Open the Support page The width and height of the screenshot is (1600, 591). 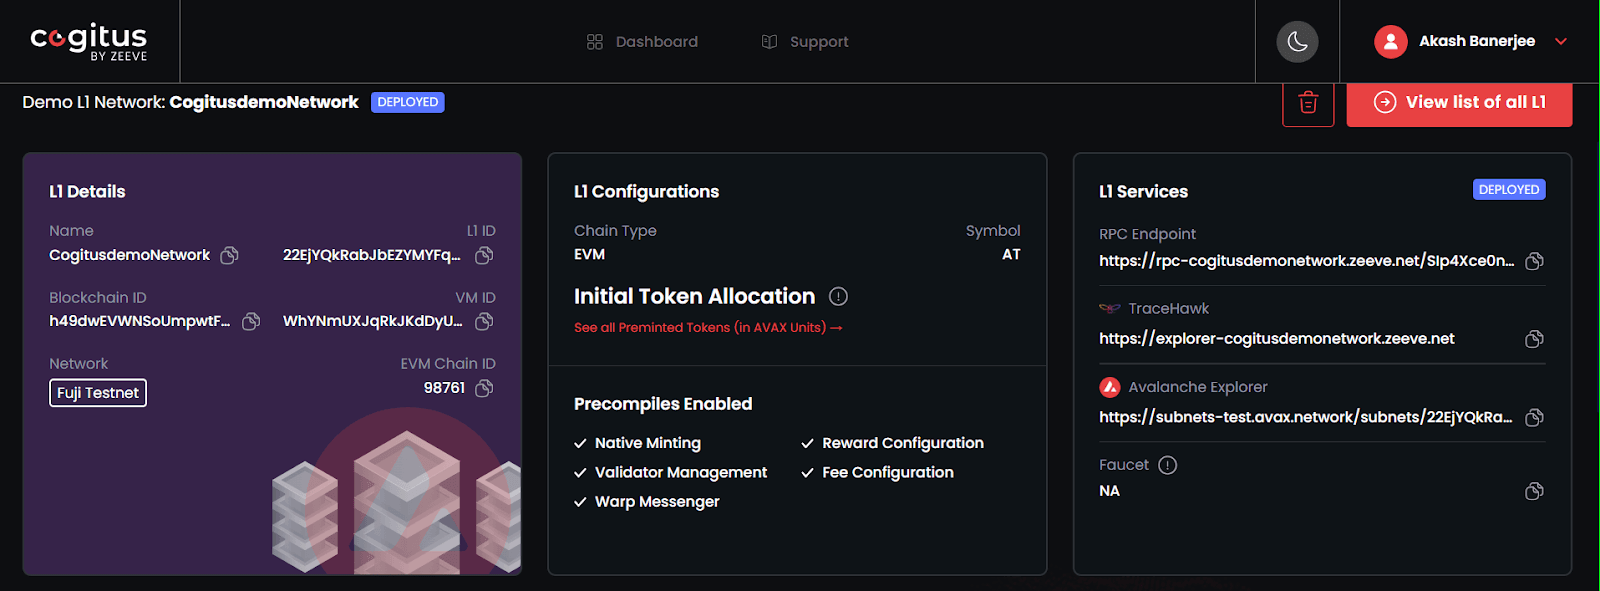pyautogui.click(x=805, y=42)
